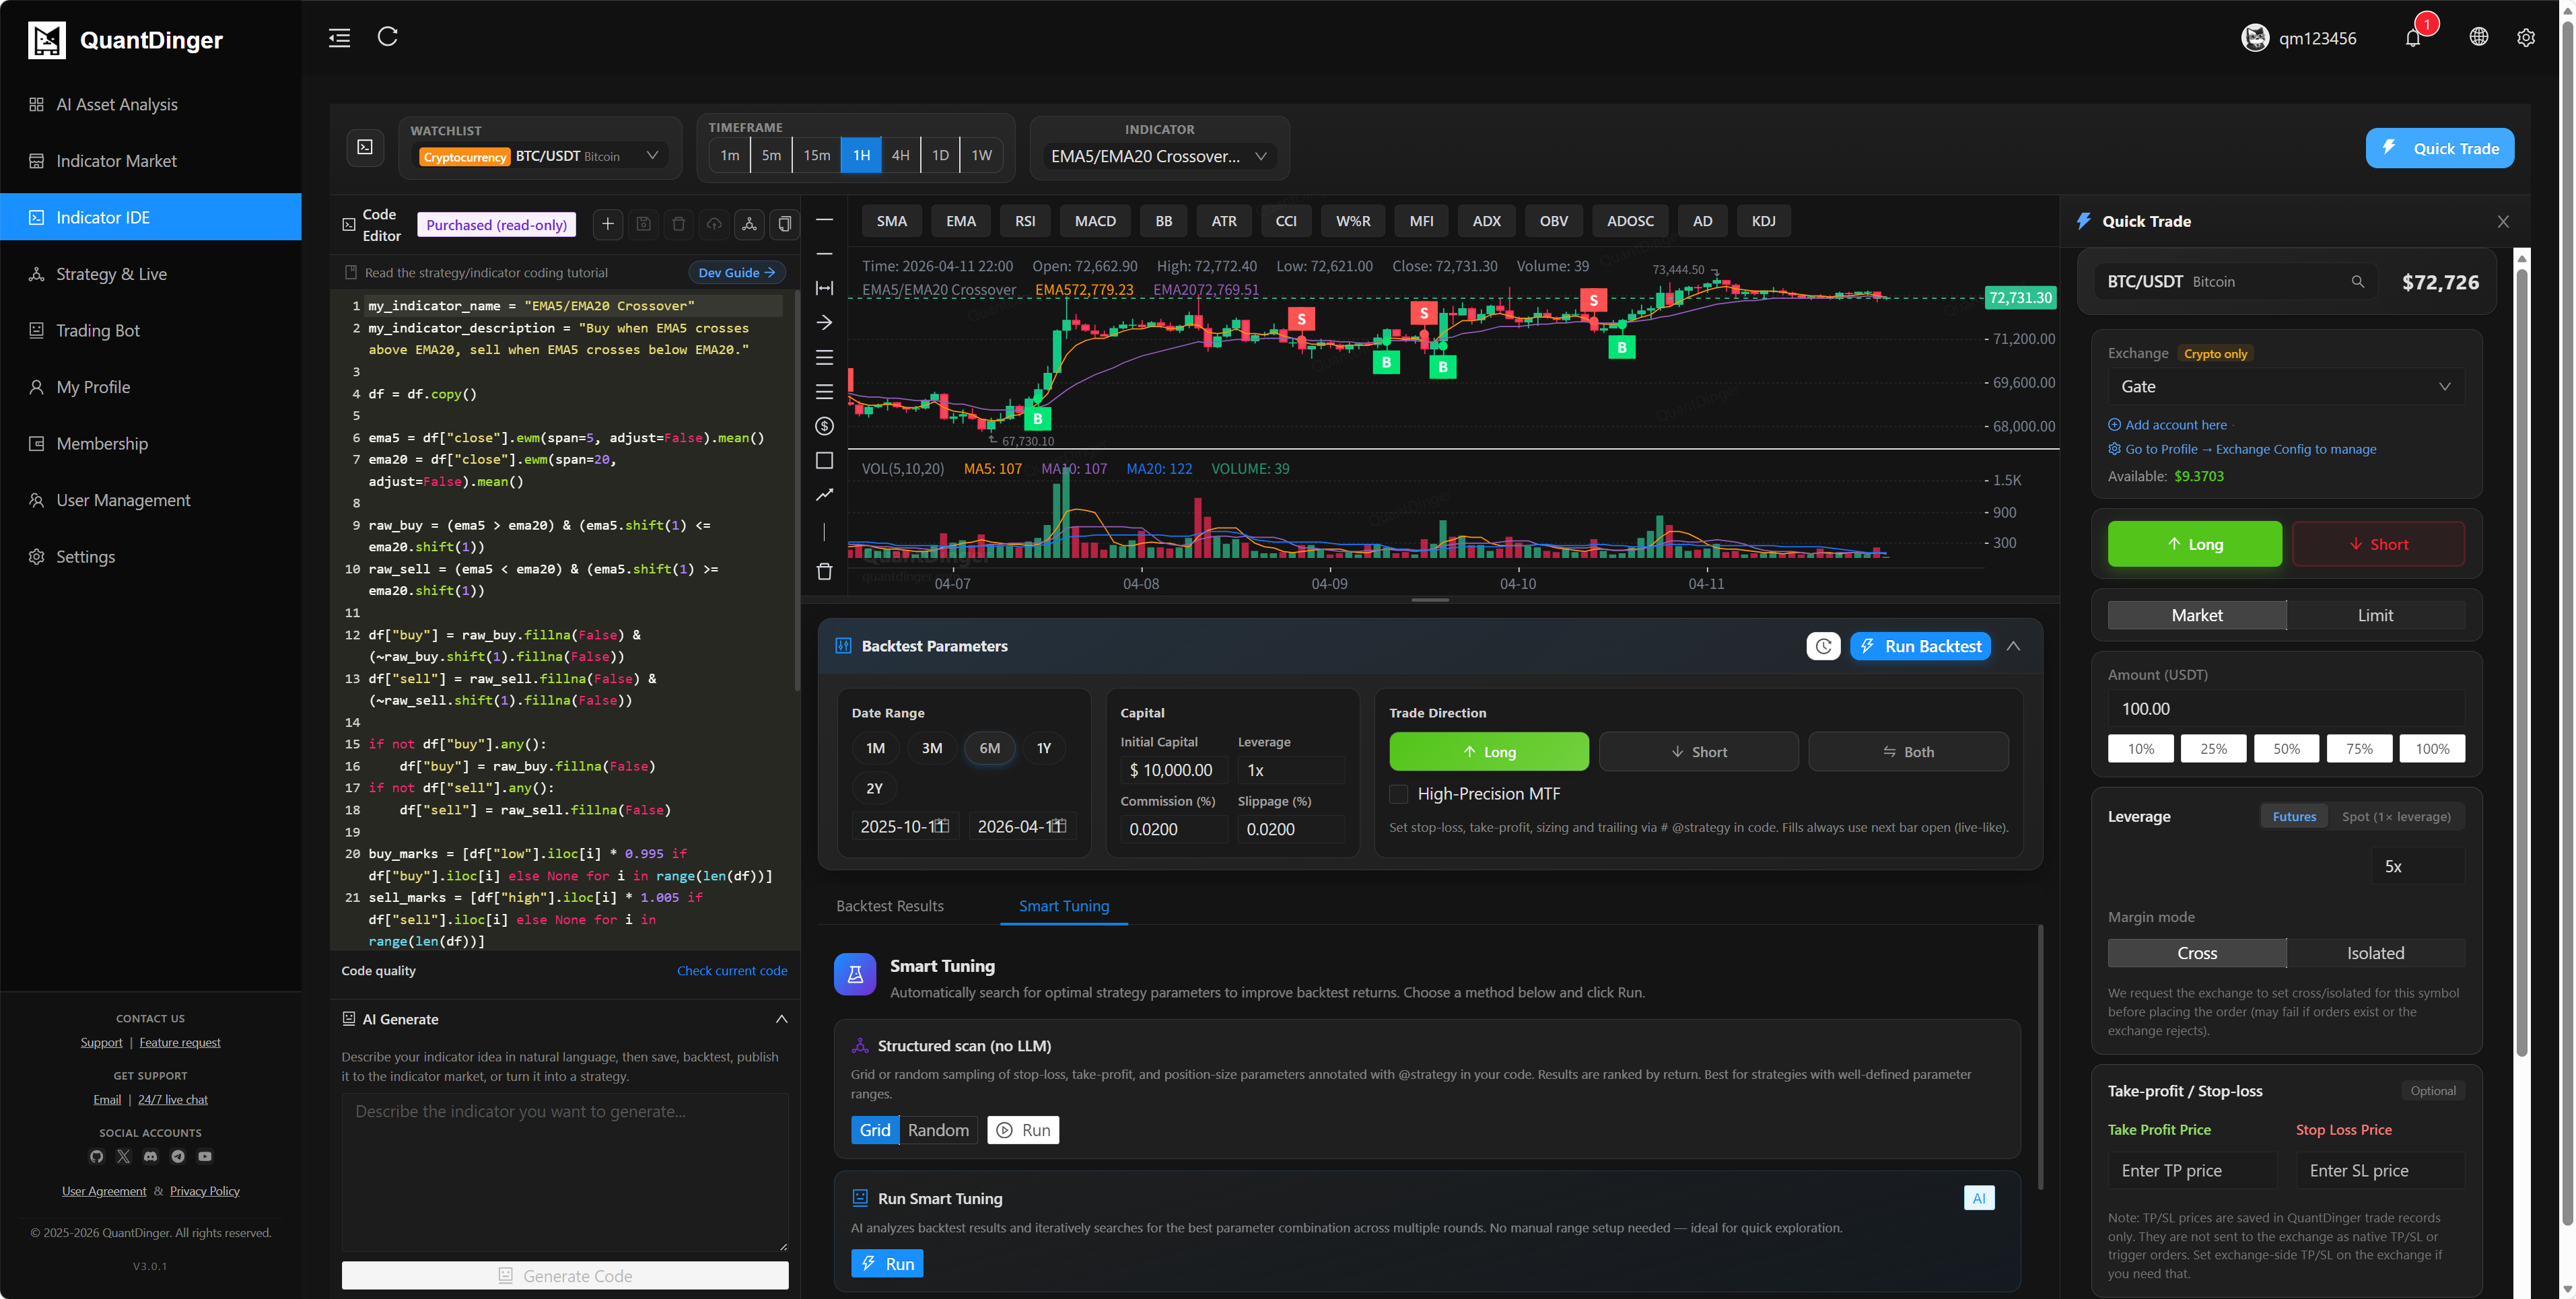Open the Dev Guide link
Screen dimensions: 2576x1299
[x=736, y=272]
